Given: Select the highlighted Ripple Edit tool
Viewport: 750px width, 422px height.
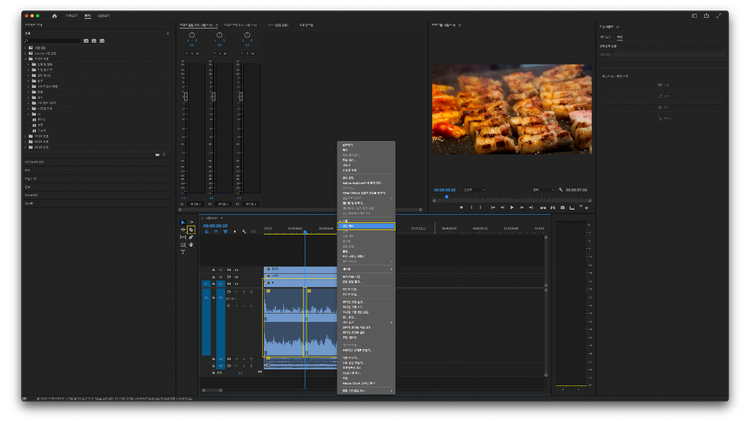Looking at the screenshot, I should pos(190,230).
